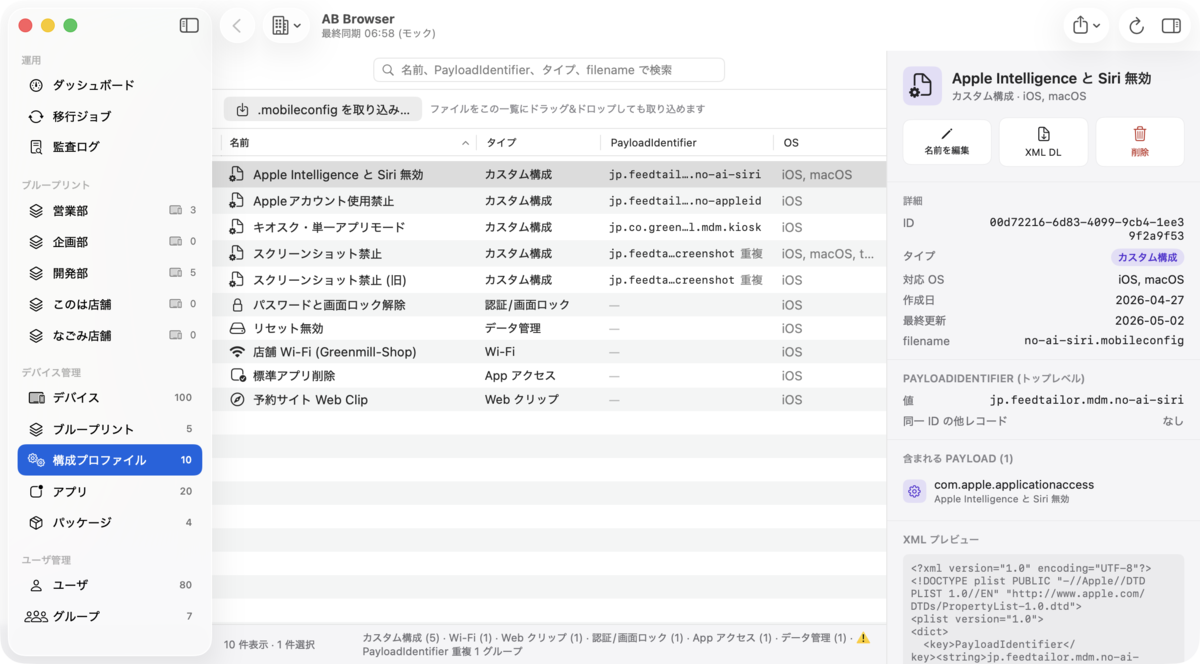Open the share export dropdown

pyautogui.click(x=1086, y=26)
